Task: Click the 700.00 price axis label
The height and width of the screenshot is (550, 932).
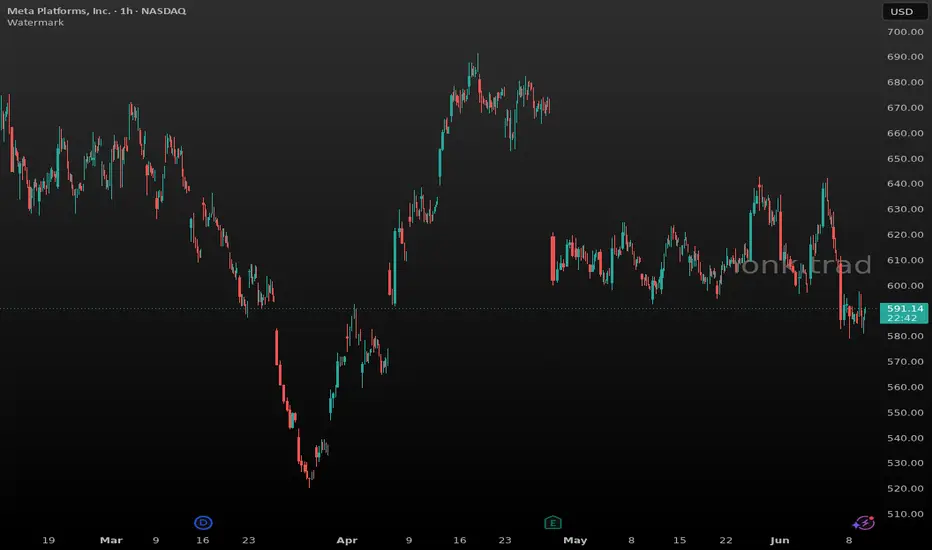Action: click(x=905, y=32)
